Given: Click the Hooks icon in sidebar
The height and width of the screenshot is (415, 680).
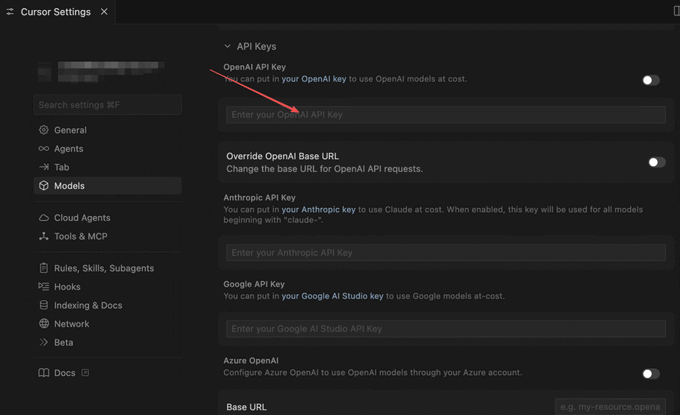Looking at the screenshot, I should (44, 287).
